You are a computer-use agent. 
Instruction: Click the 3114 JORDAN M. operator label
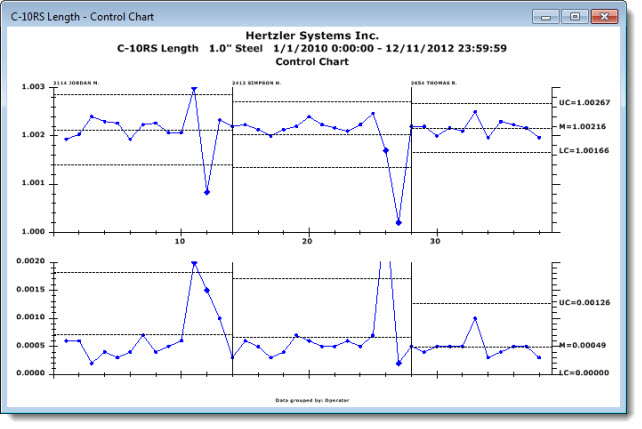click(x=77, y=83)
